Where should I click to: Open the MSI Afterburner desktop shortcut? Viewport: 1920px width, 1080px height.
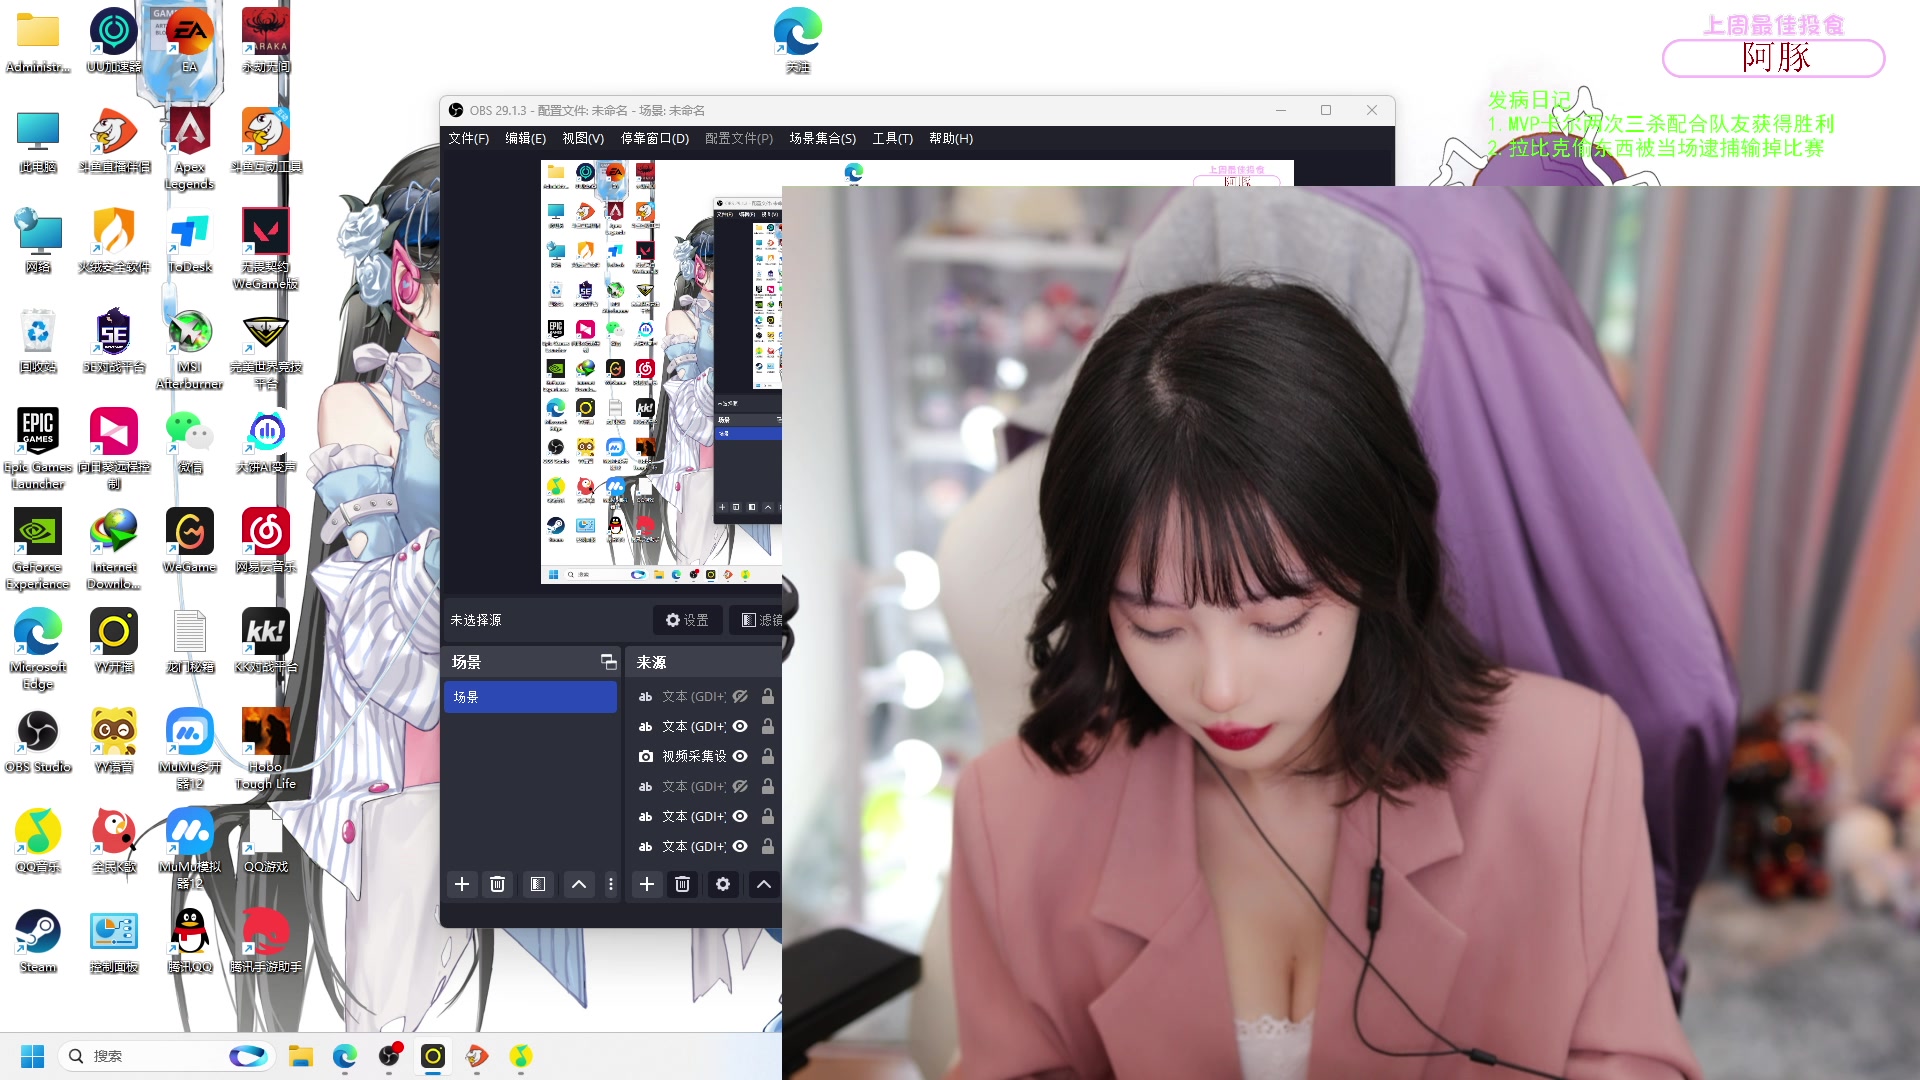pos(189,350)
